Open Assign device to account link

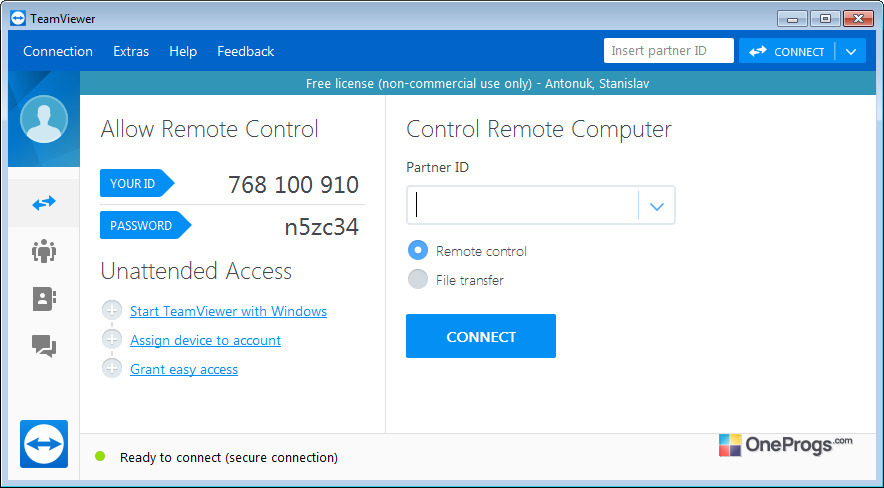[x=205, y=340]
